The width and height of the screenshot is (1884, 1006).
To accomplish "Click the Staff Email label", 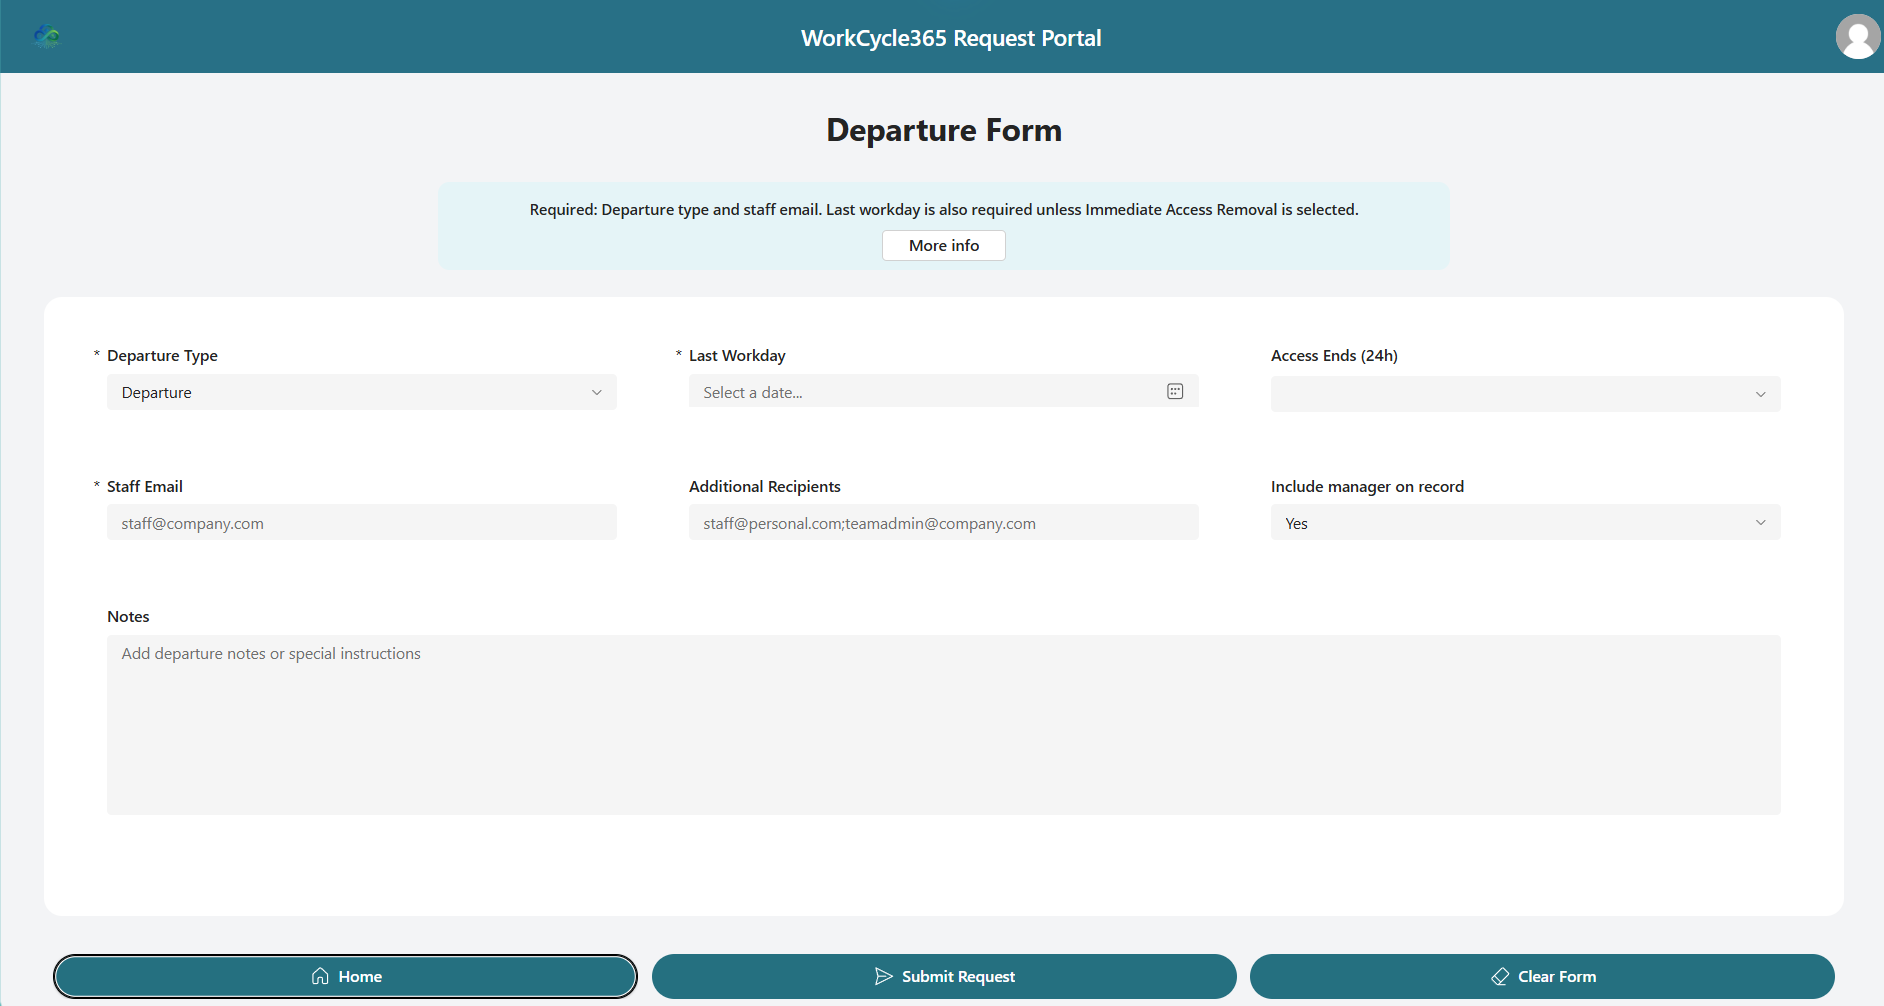I will [145, 487].
